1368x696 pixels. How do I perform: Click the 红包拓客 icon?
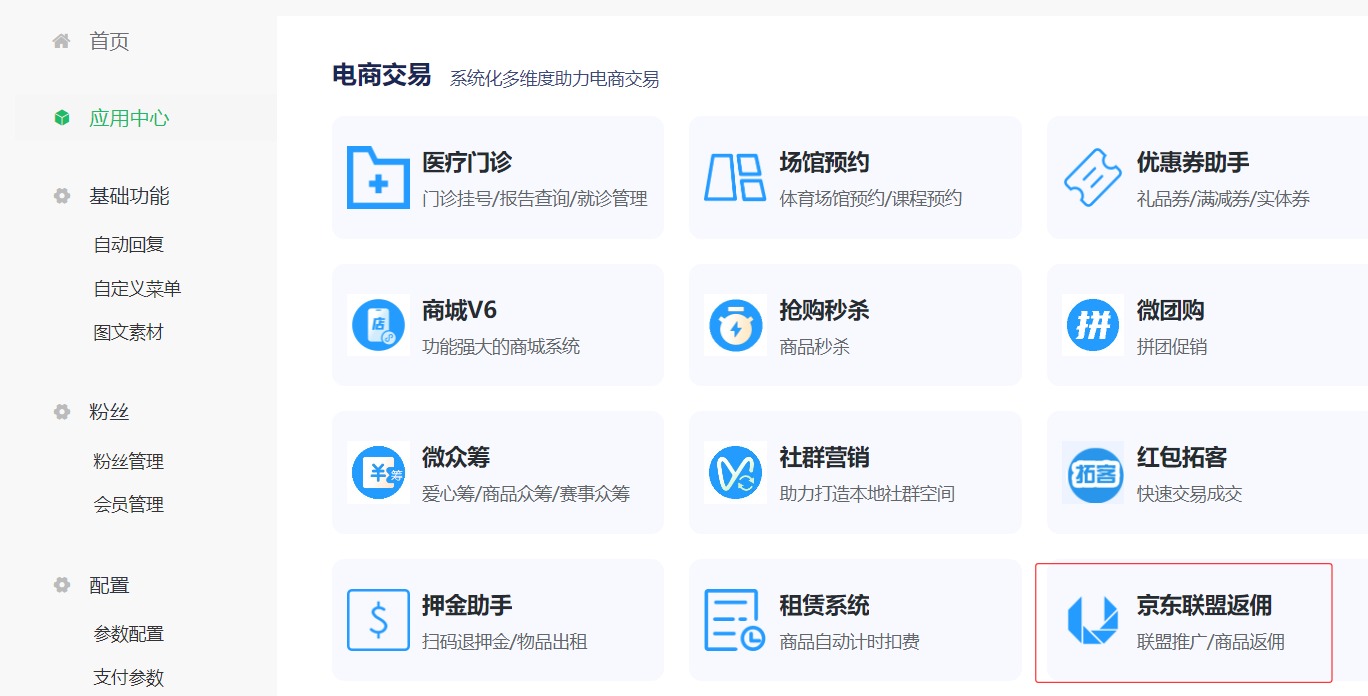coord(1093,472)
